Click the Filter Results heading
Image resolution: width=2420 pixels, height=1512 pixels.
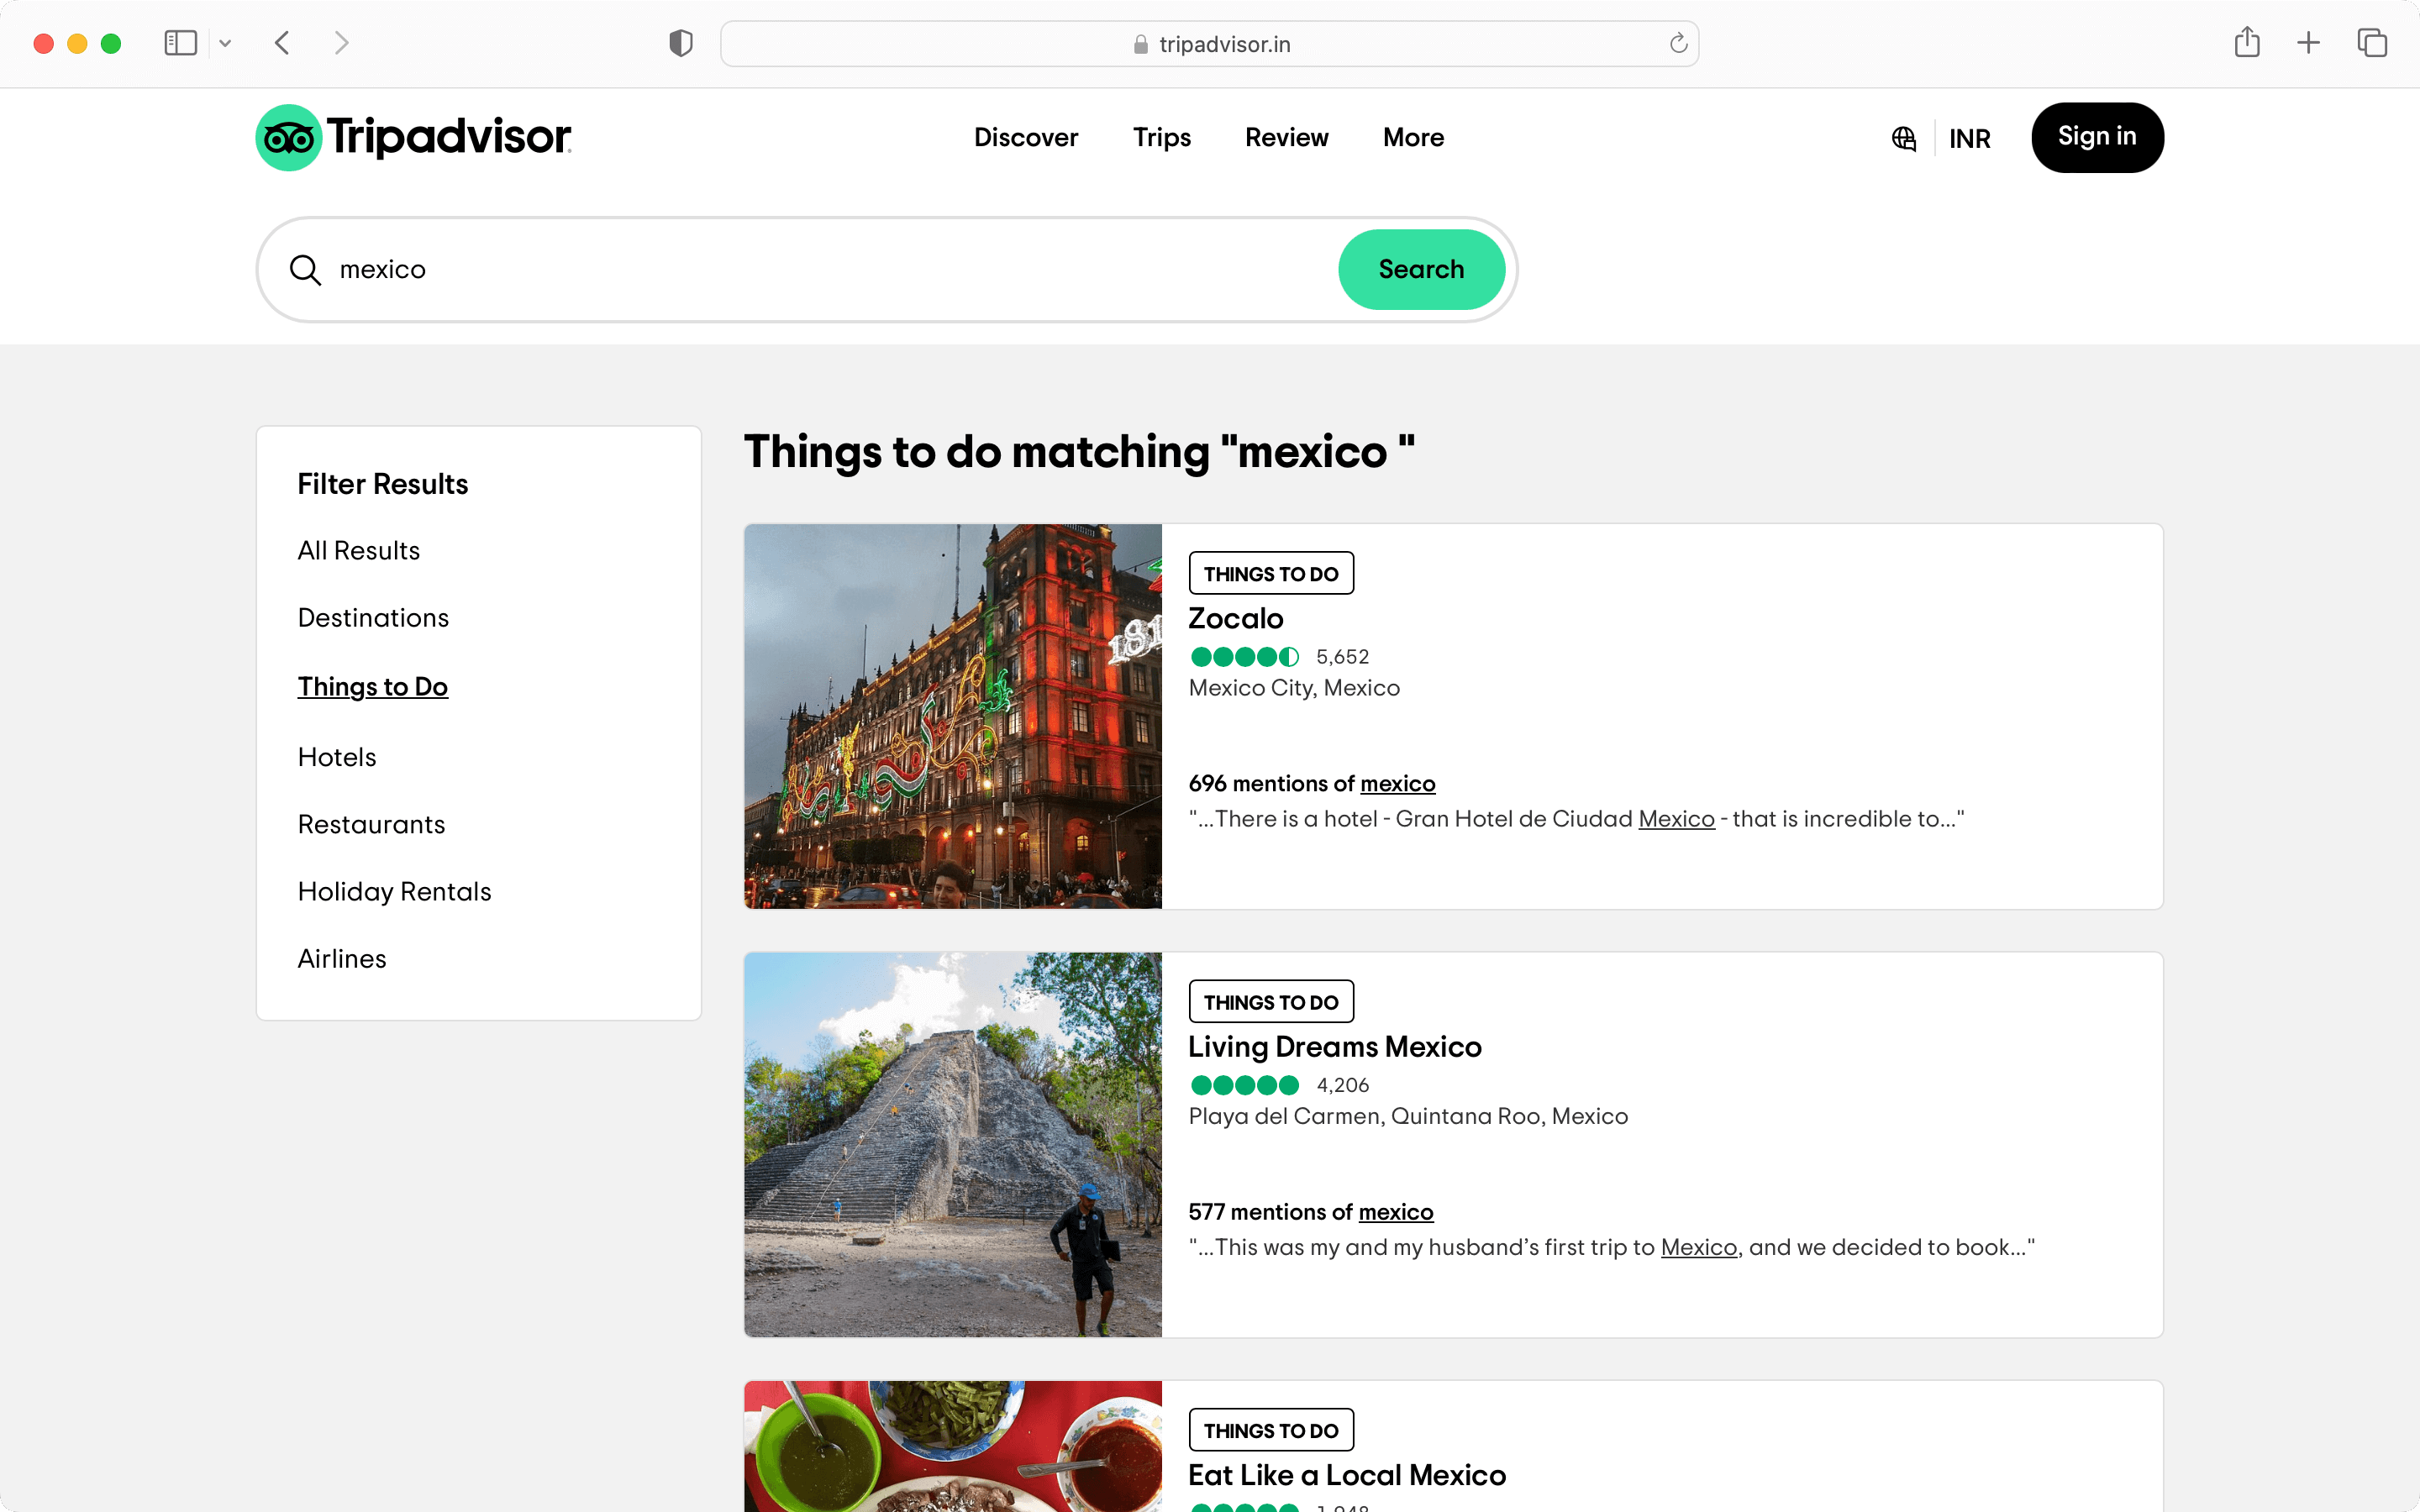pos(382,484)
